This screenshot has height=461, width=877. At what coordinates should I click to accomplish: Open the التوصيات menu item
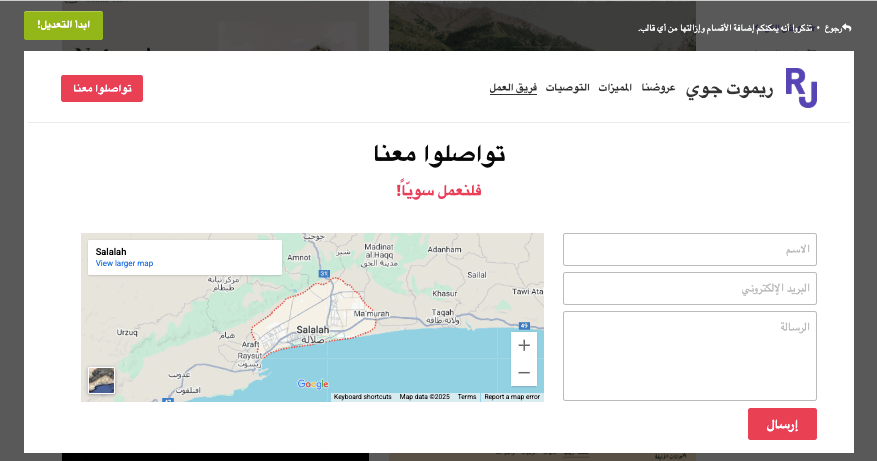tap(567, 88)
